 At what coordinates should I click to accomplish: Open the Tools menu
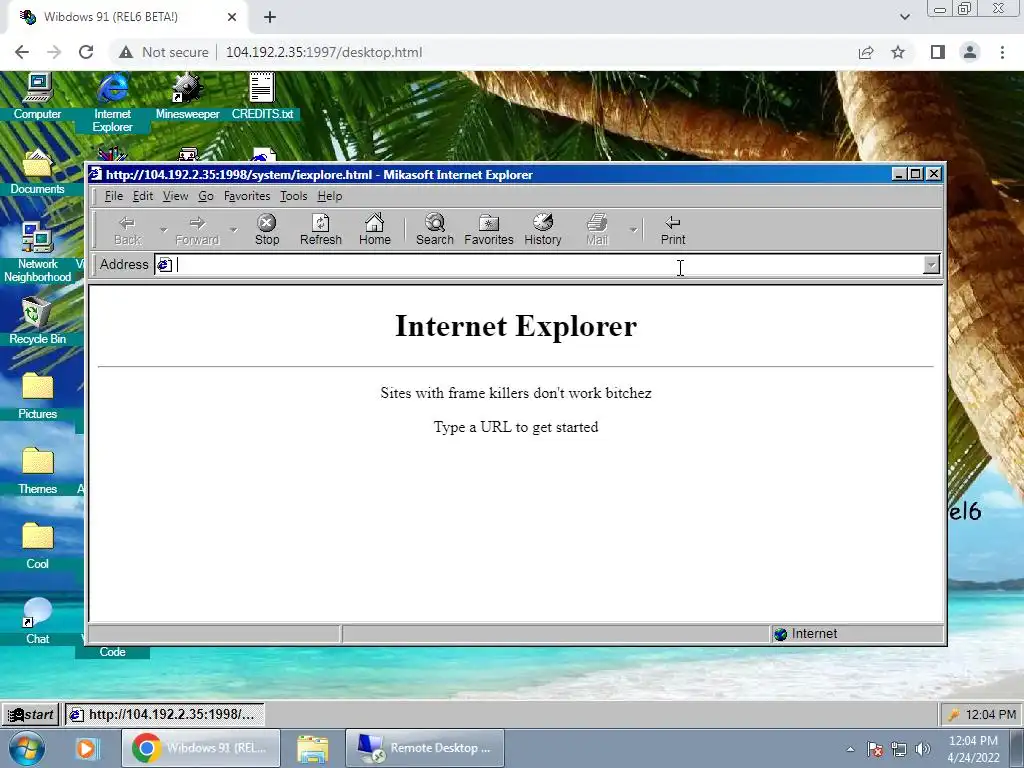[293, 196]
